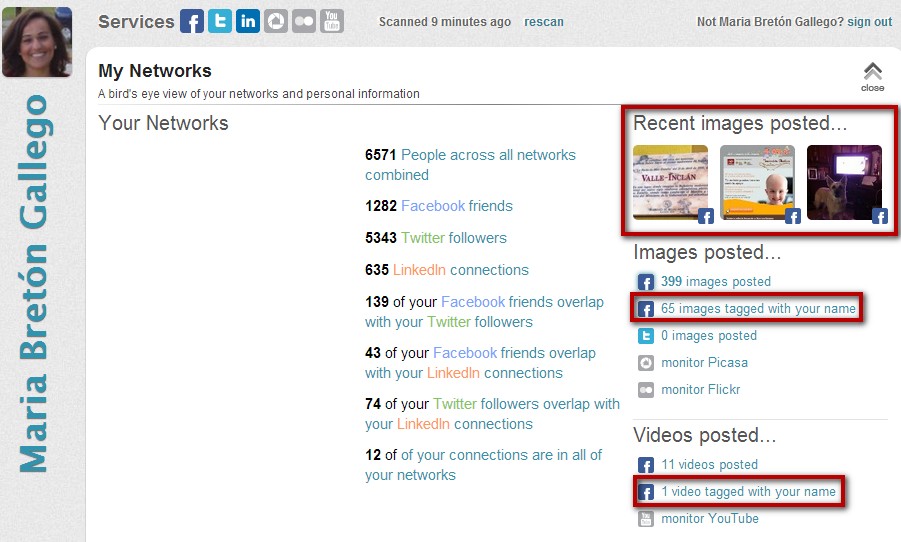Click 74 Twitter-LinkedIn overlap stat

492,414
